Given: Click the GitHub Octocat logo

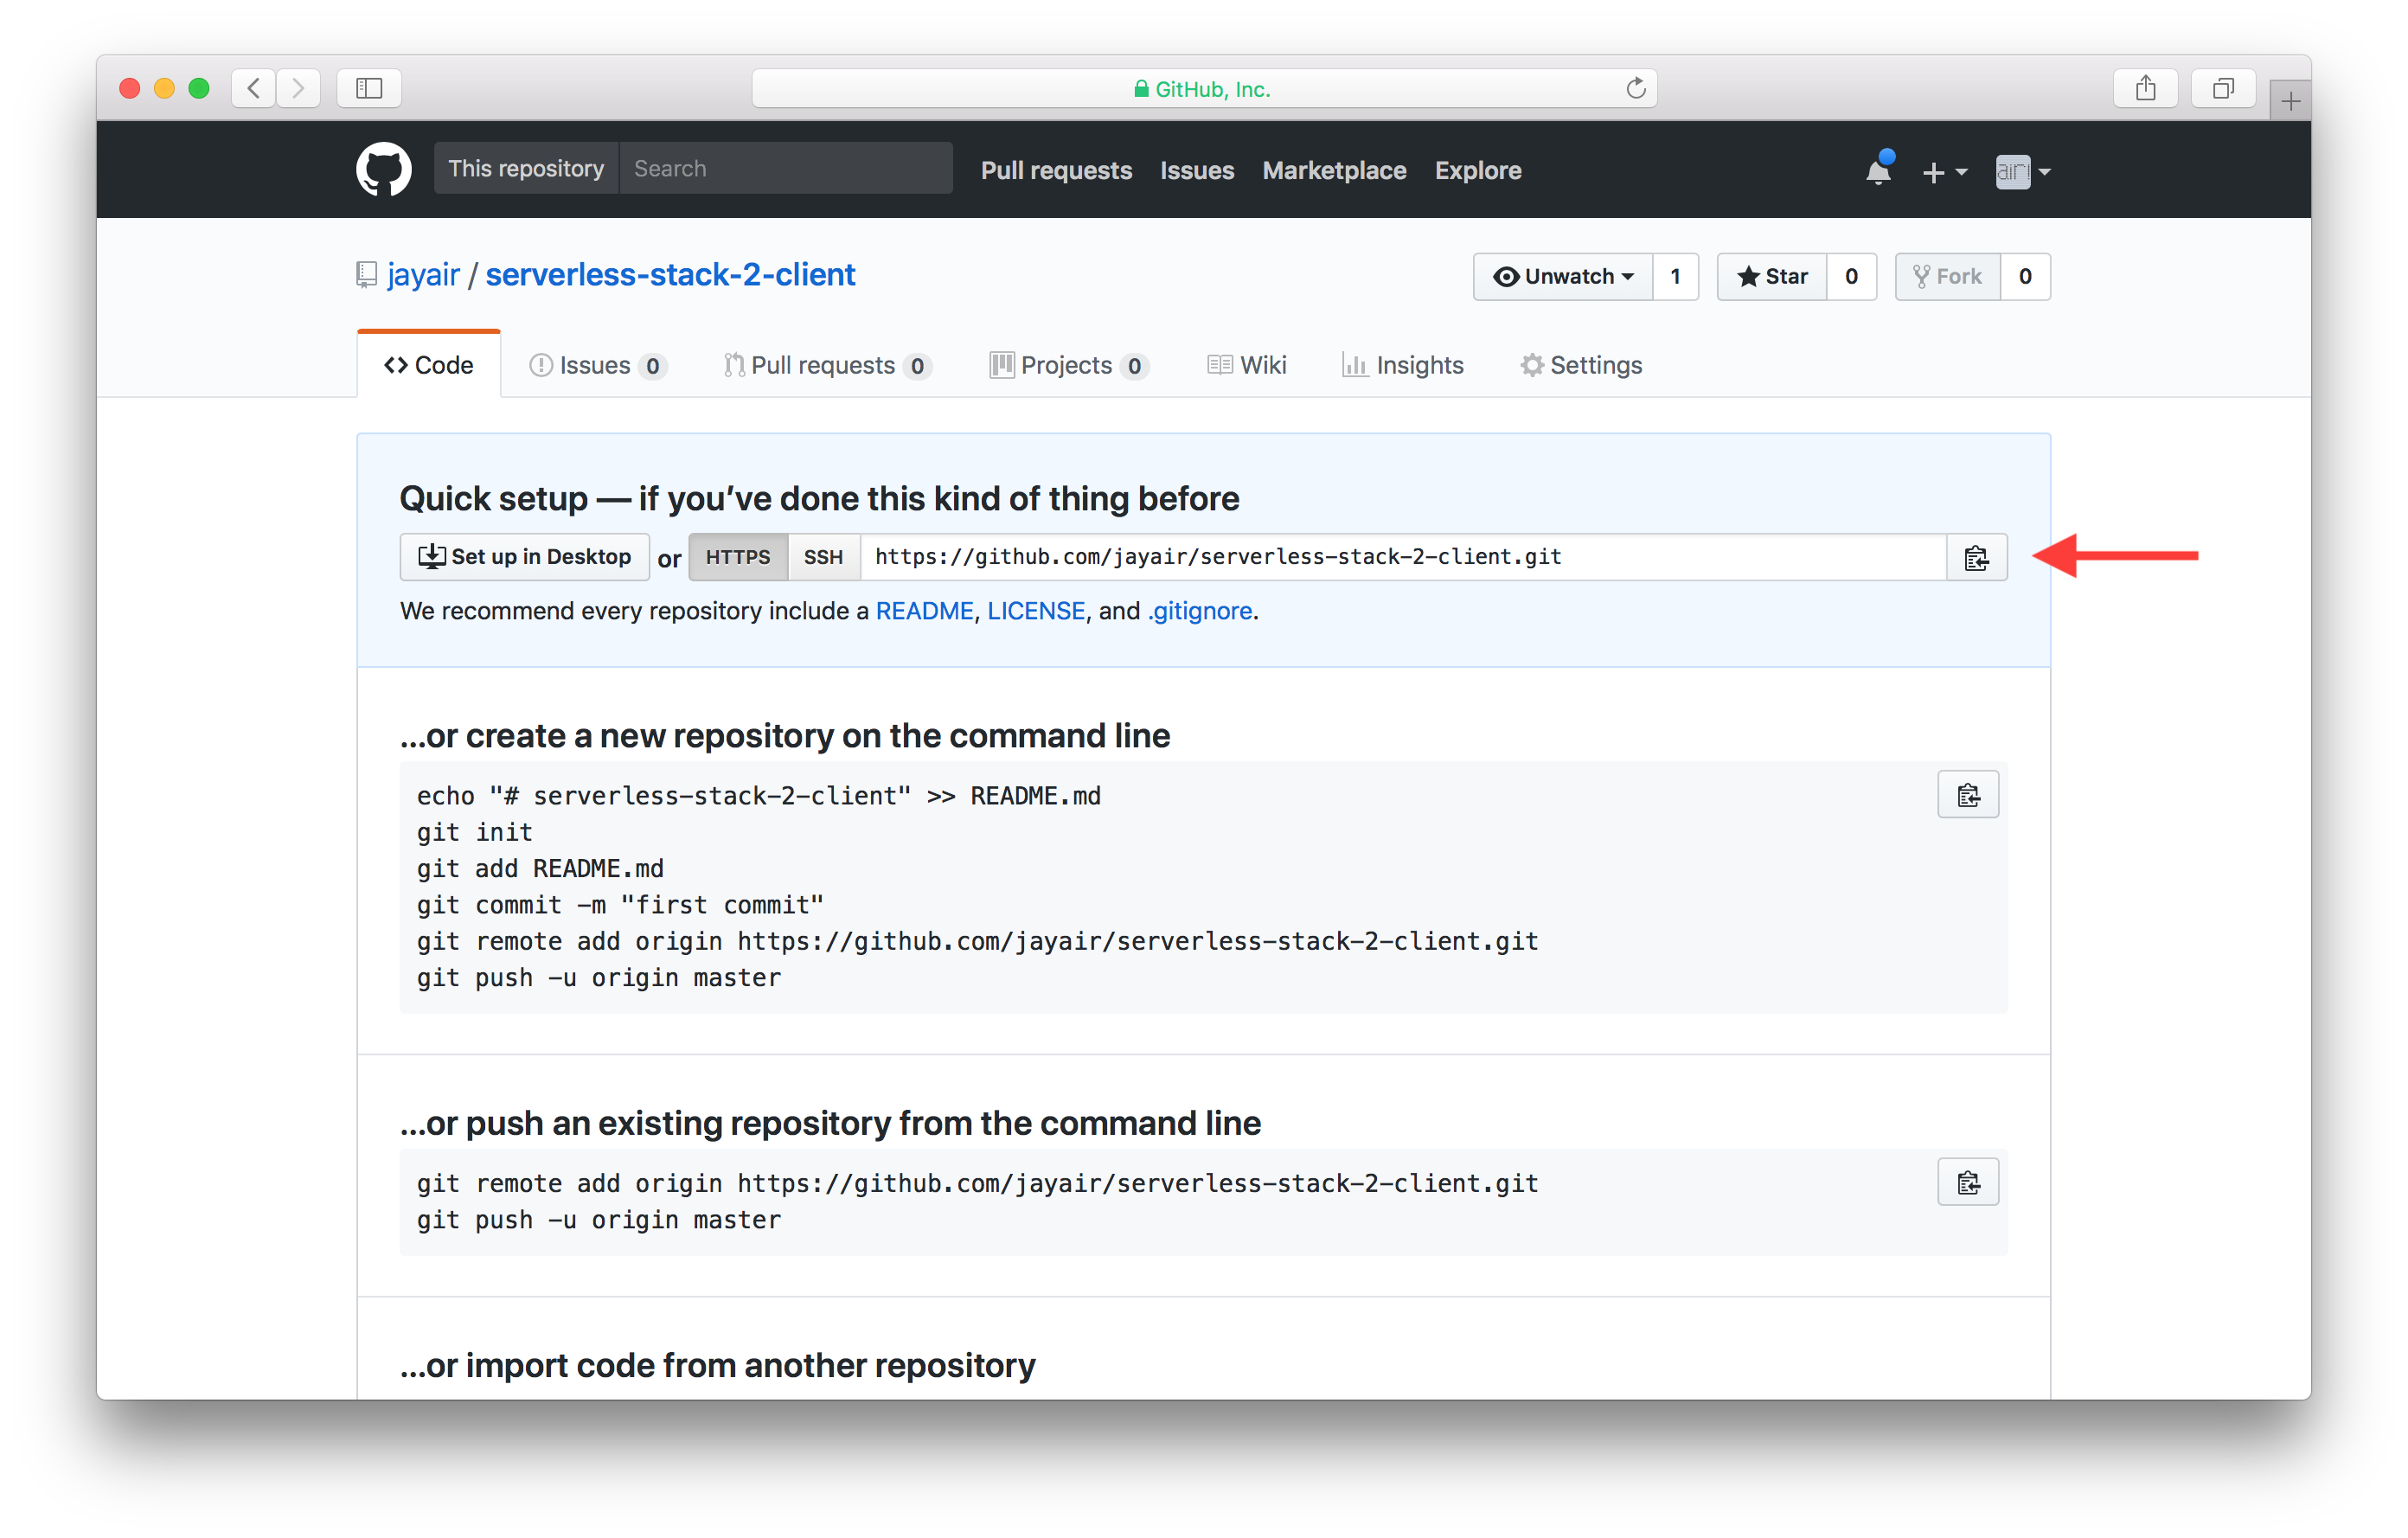Looking at the screenshot, I should coord(384,169).
